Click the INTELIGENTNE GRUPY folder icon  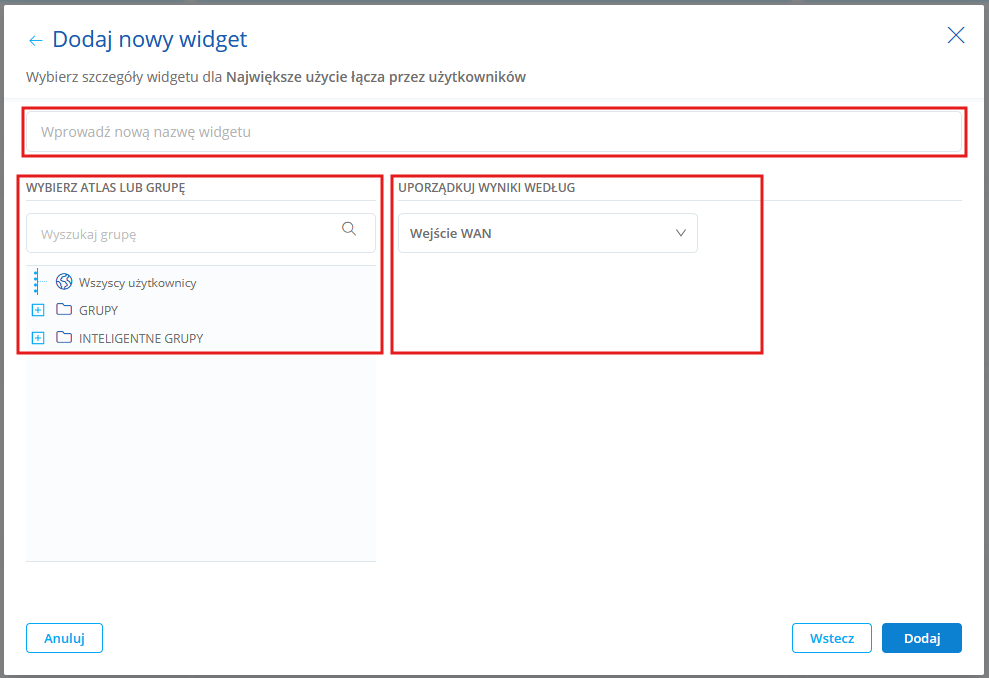[64, 337]
